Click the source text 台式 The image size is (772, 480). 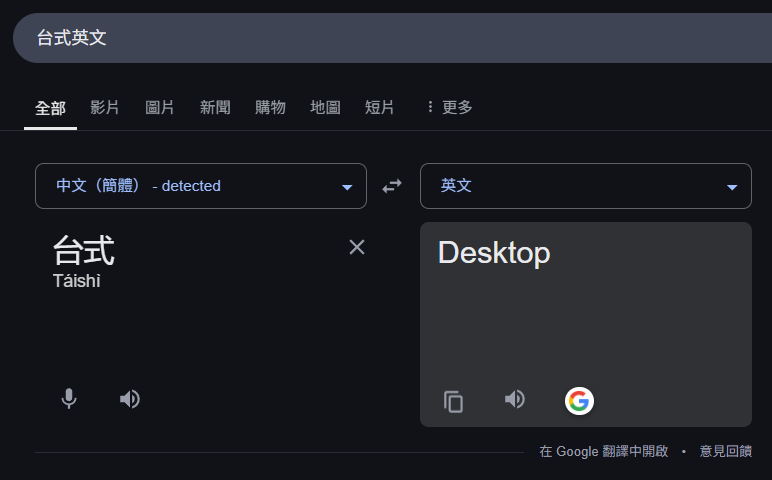[x=84, y=250]
